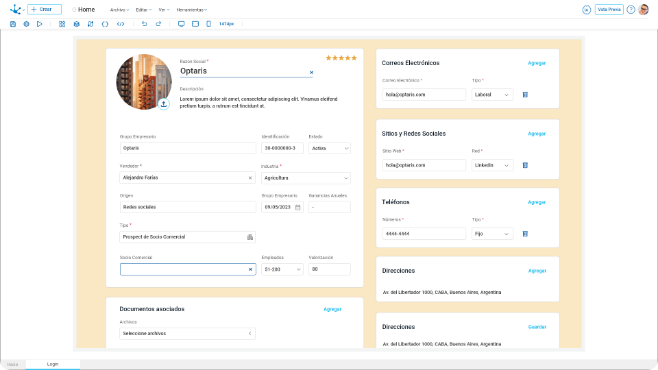Click the Identificación number field
658x370 pixels.
pos(282,148)
